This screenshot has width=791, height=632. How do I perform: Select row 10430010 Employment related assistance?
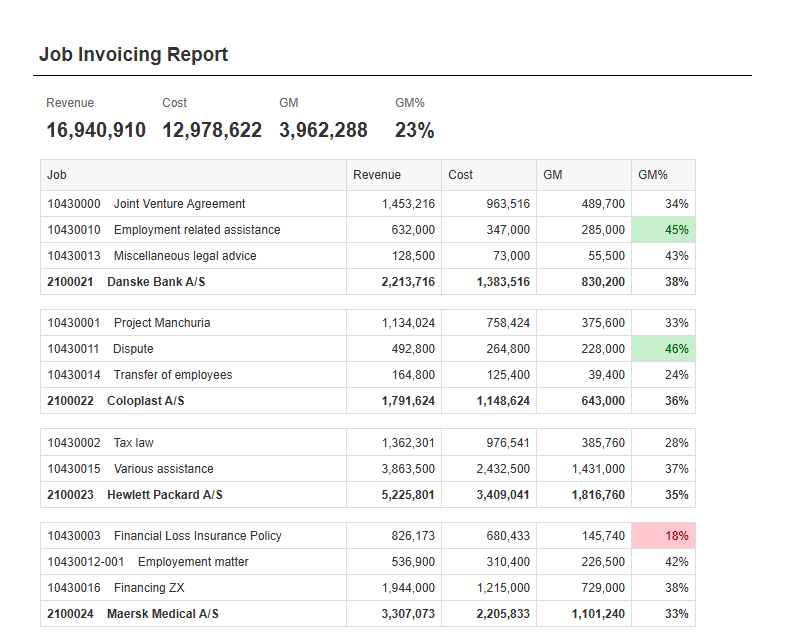click(368, 230)
